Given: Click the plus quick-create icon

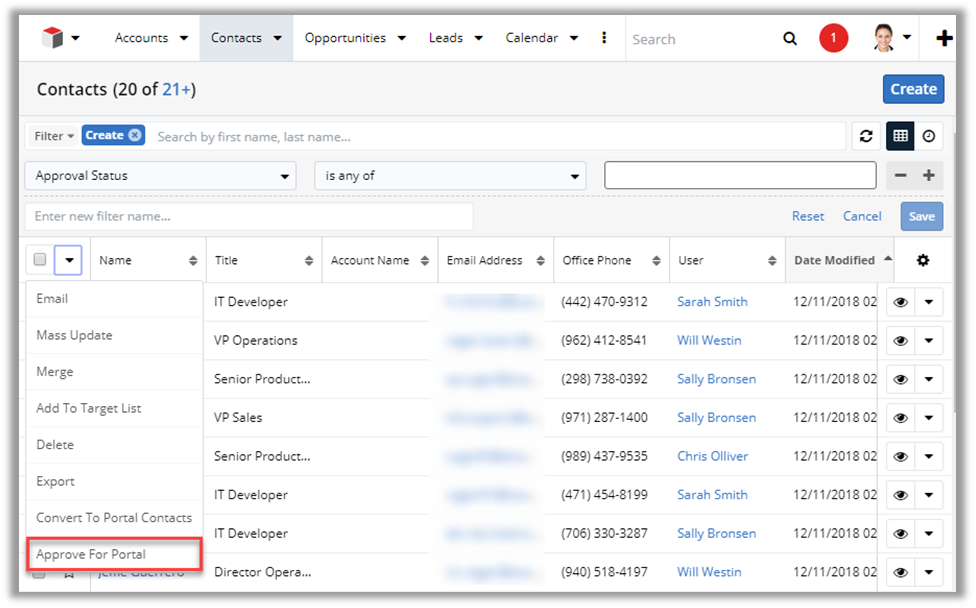Looking at the screenshot, I should pyautogui.click(x=943, y=39).
